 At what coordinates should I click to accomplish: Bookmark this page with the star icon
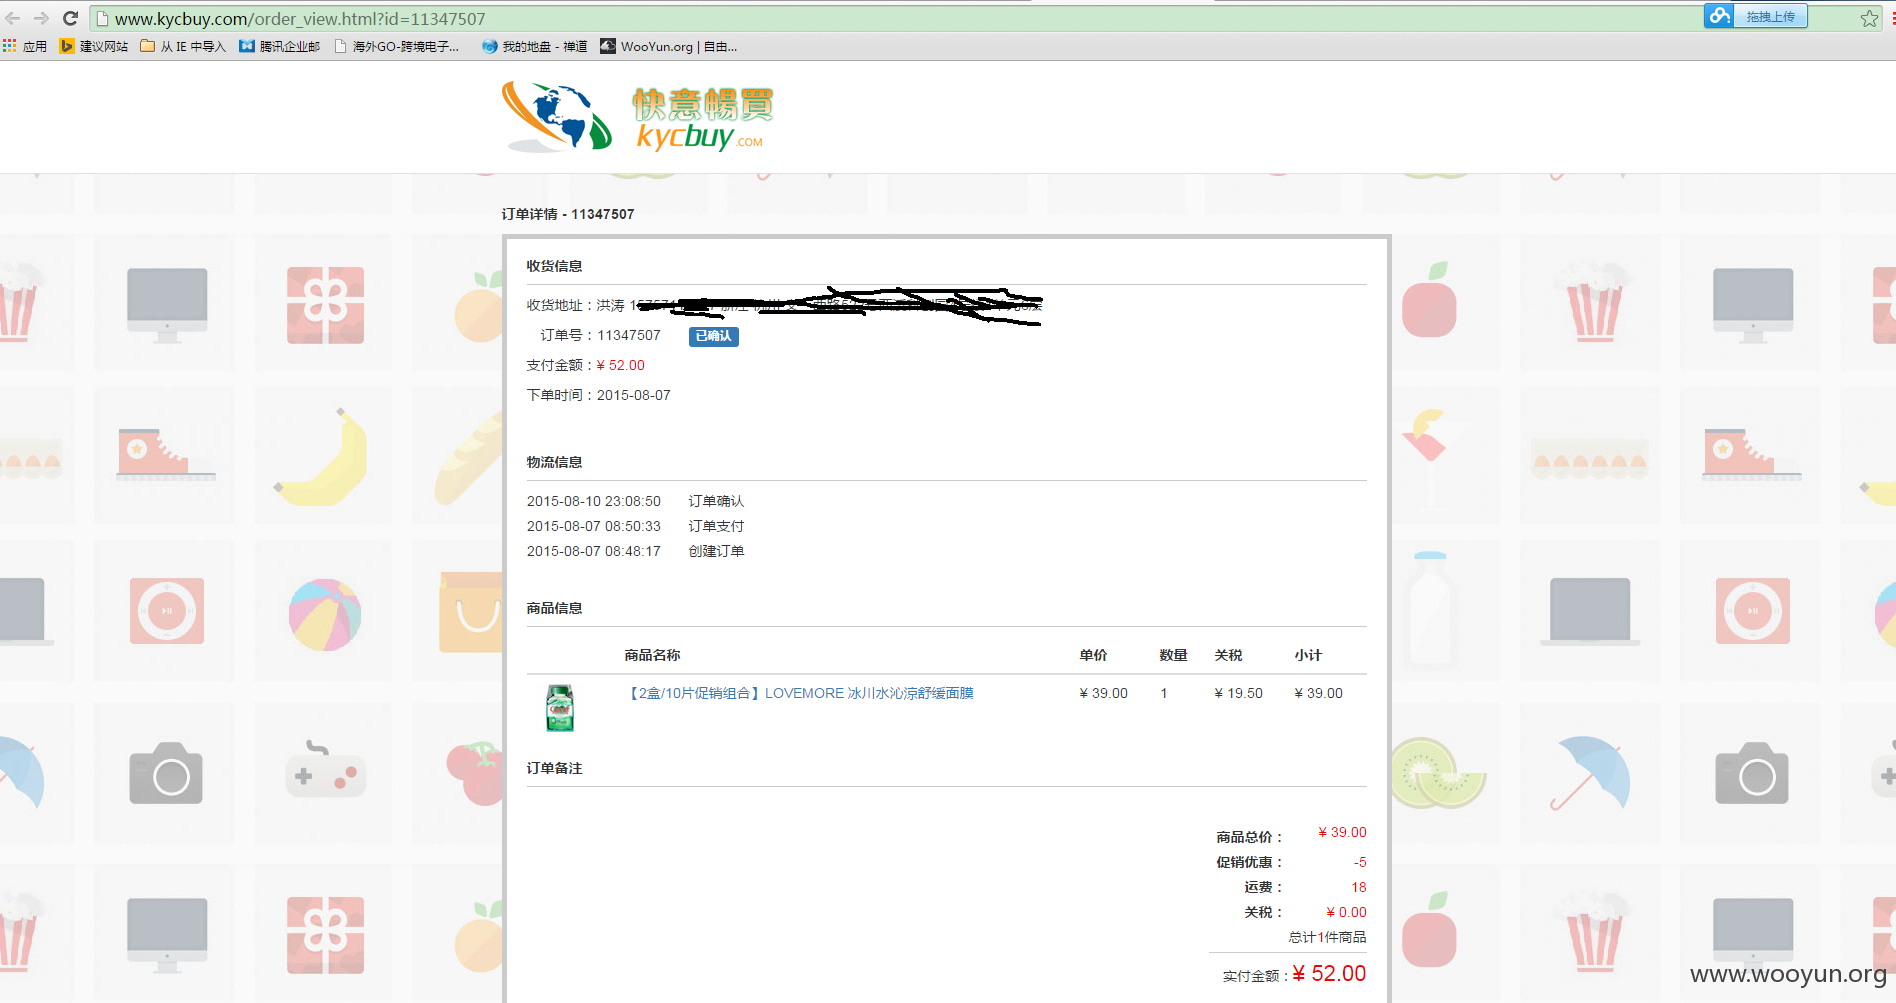click(x=1869, y=18)
